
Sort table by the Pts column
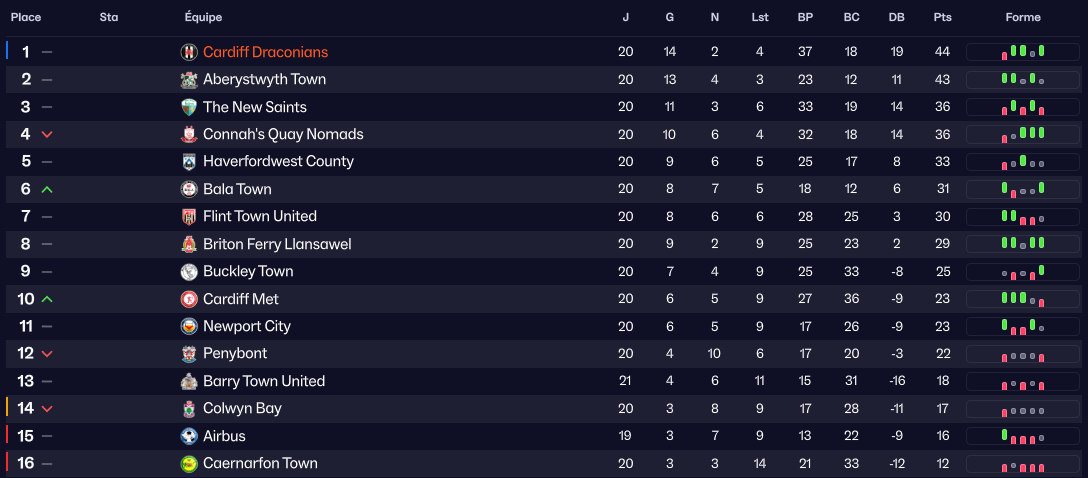point(942,17)
